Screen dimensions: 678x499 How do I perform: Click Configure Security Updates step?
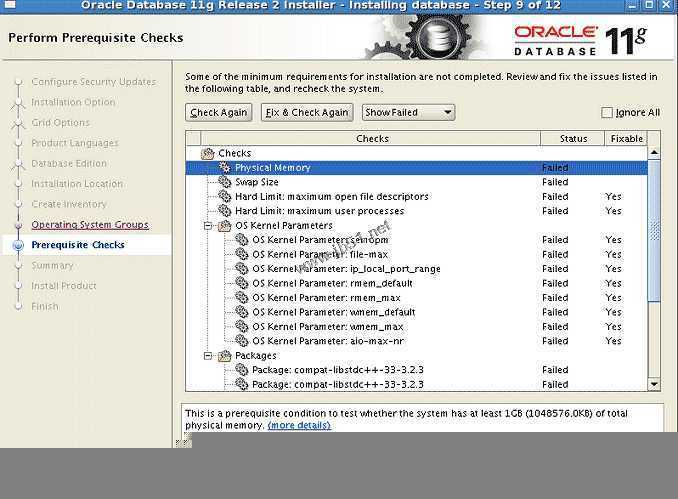pyautogui.click(x=94, y=82)
